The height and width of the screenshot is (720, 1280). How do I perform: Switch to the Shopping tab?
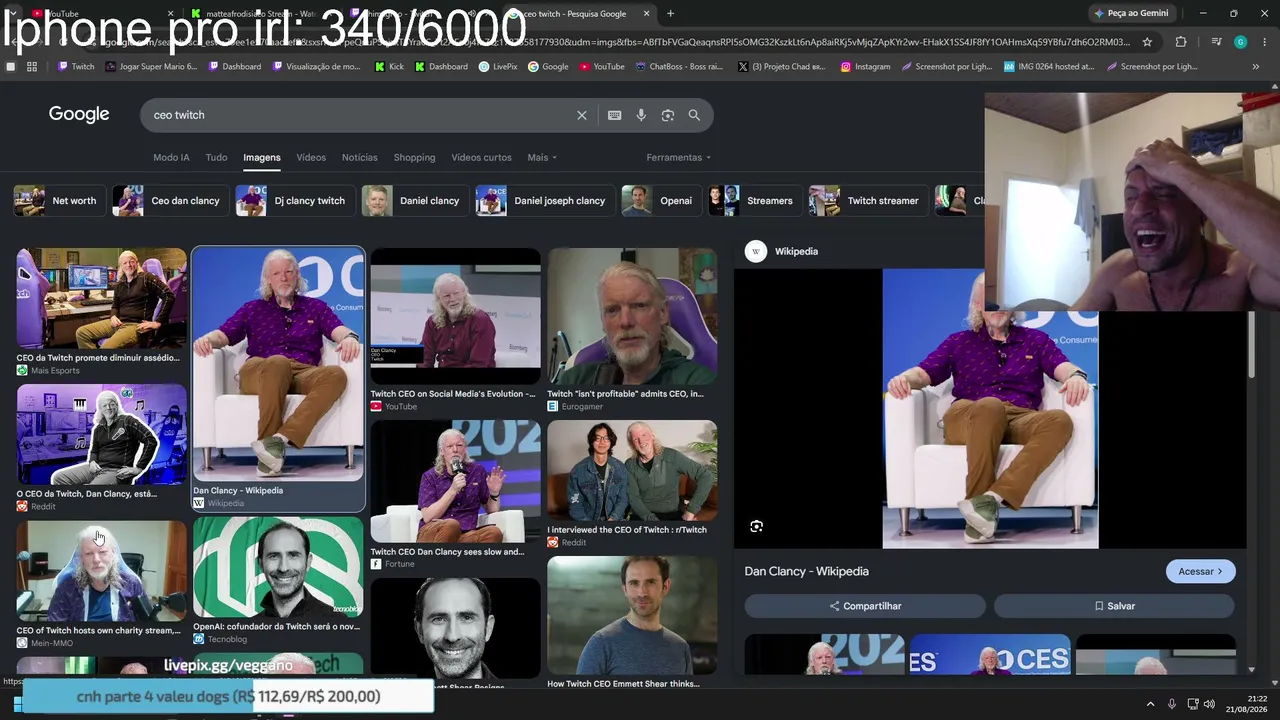(414, 157)
